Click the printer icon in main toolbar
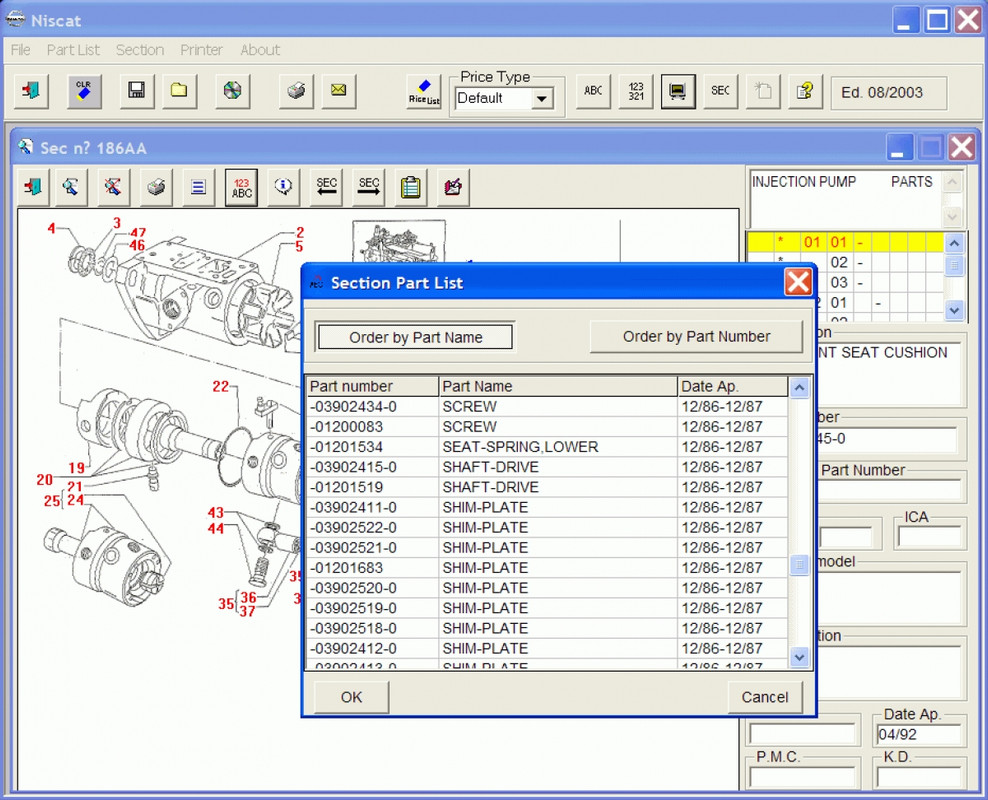The image size is (988, 800). pos(296,91)
